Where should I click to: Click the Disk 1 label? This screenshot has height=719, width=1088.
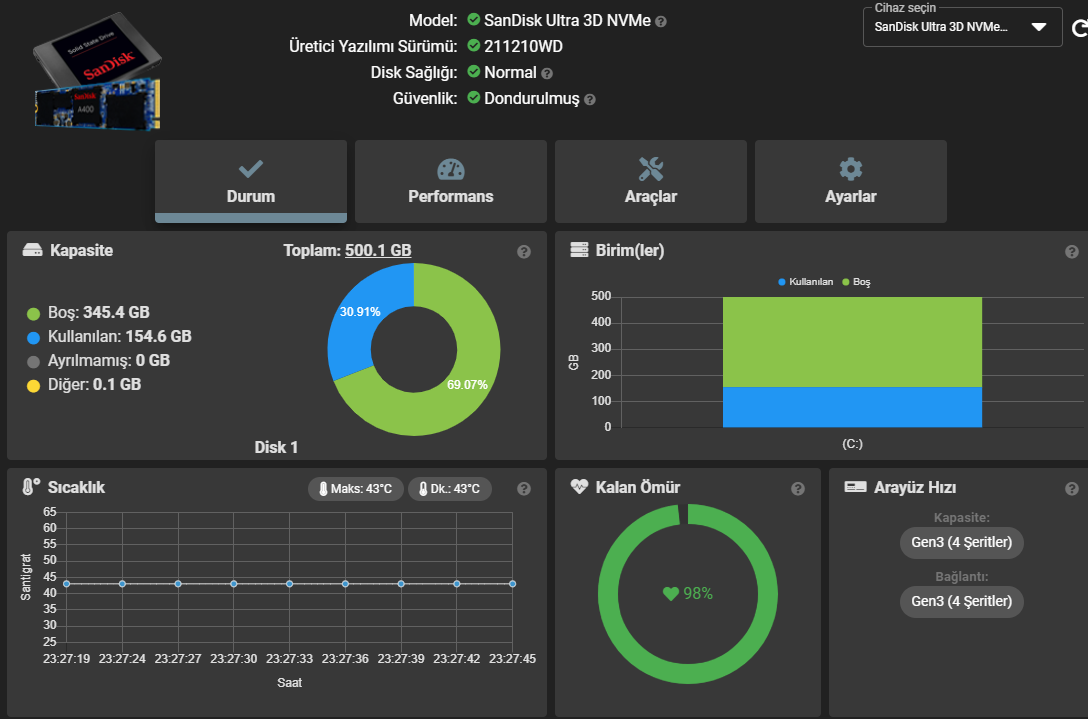276,447
